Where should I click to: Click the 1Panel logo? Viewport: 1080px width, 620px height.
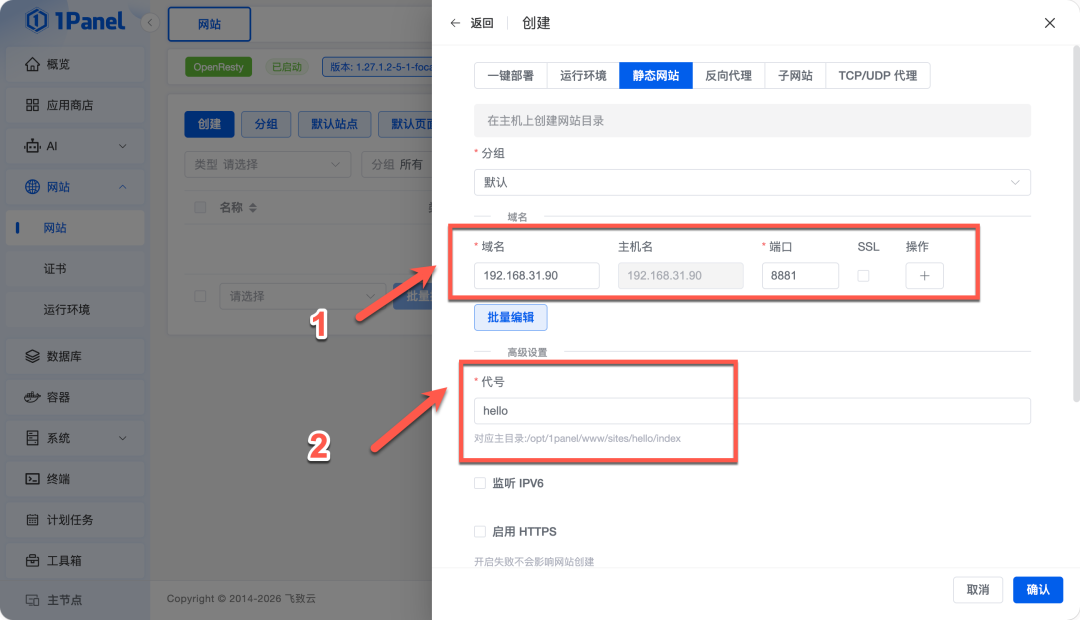(x=75, y=21)
